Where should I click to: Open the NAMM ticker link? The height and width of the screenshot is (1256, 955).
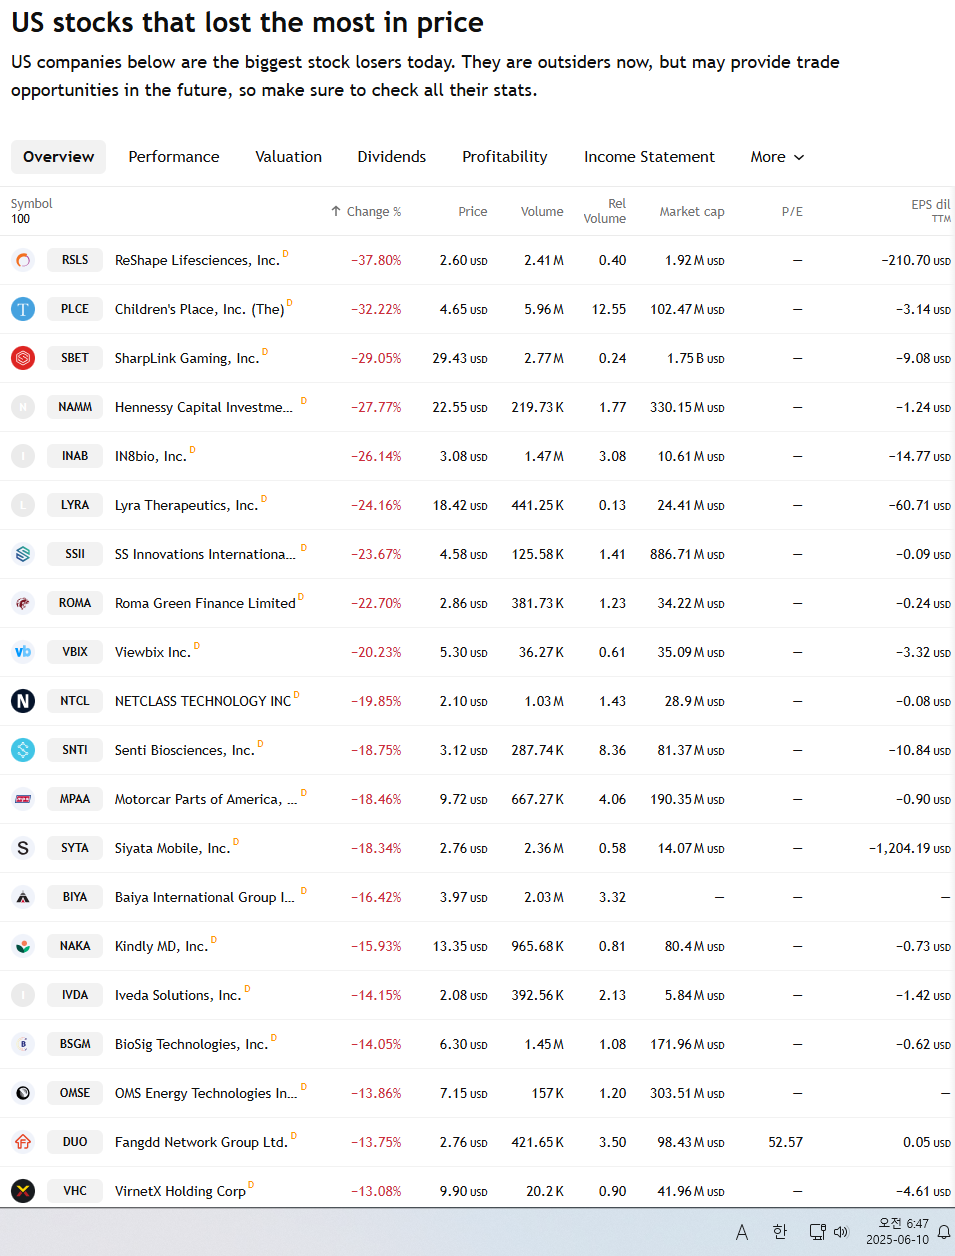75,407
